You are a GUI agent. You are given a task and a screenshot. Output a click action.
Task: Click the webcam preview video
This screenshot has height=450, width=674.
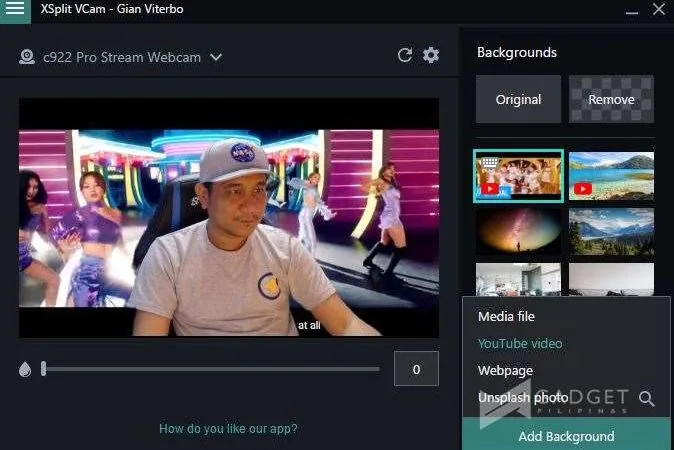coord(229,217)
